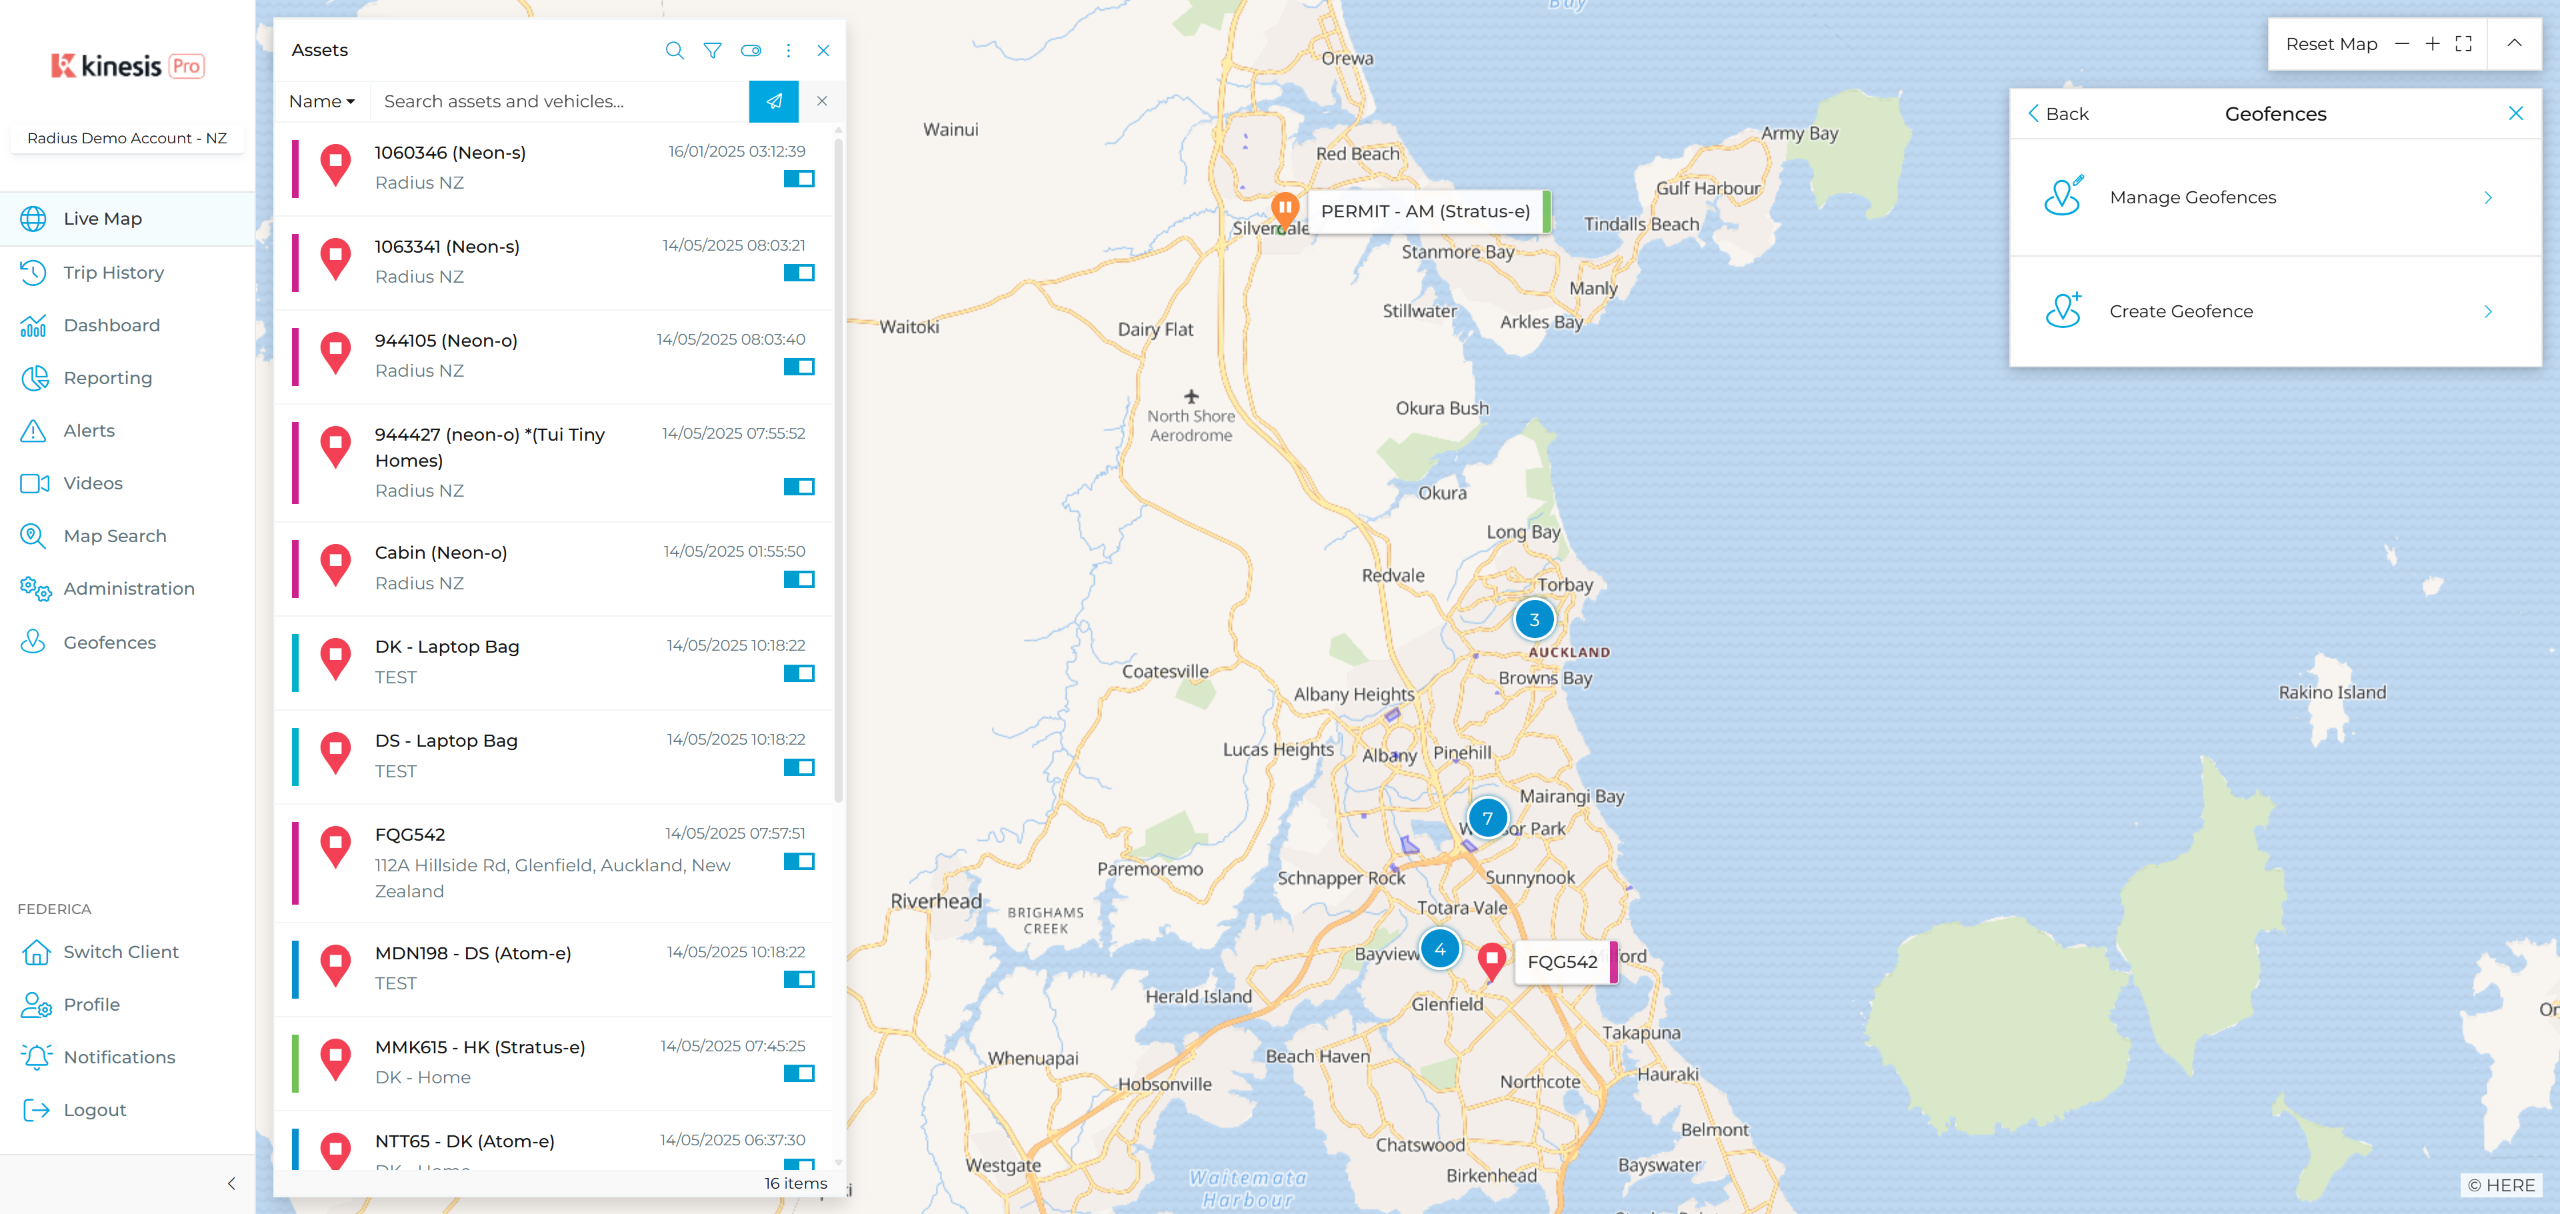
Task: Toggle the FQG542 asset visibility switch
Action: (798, 861)
